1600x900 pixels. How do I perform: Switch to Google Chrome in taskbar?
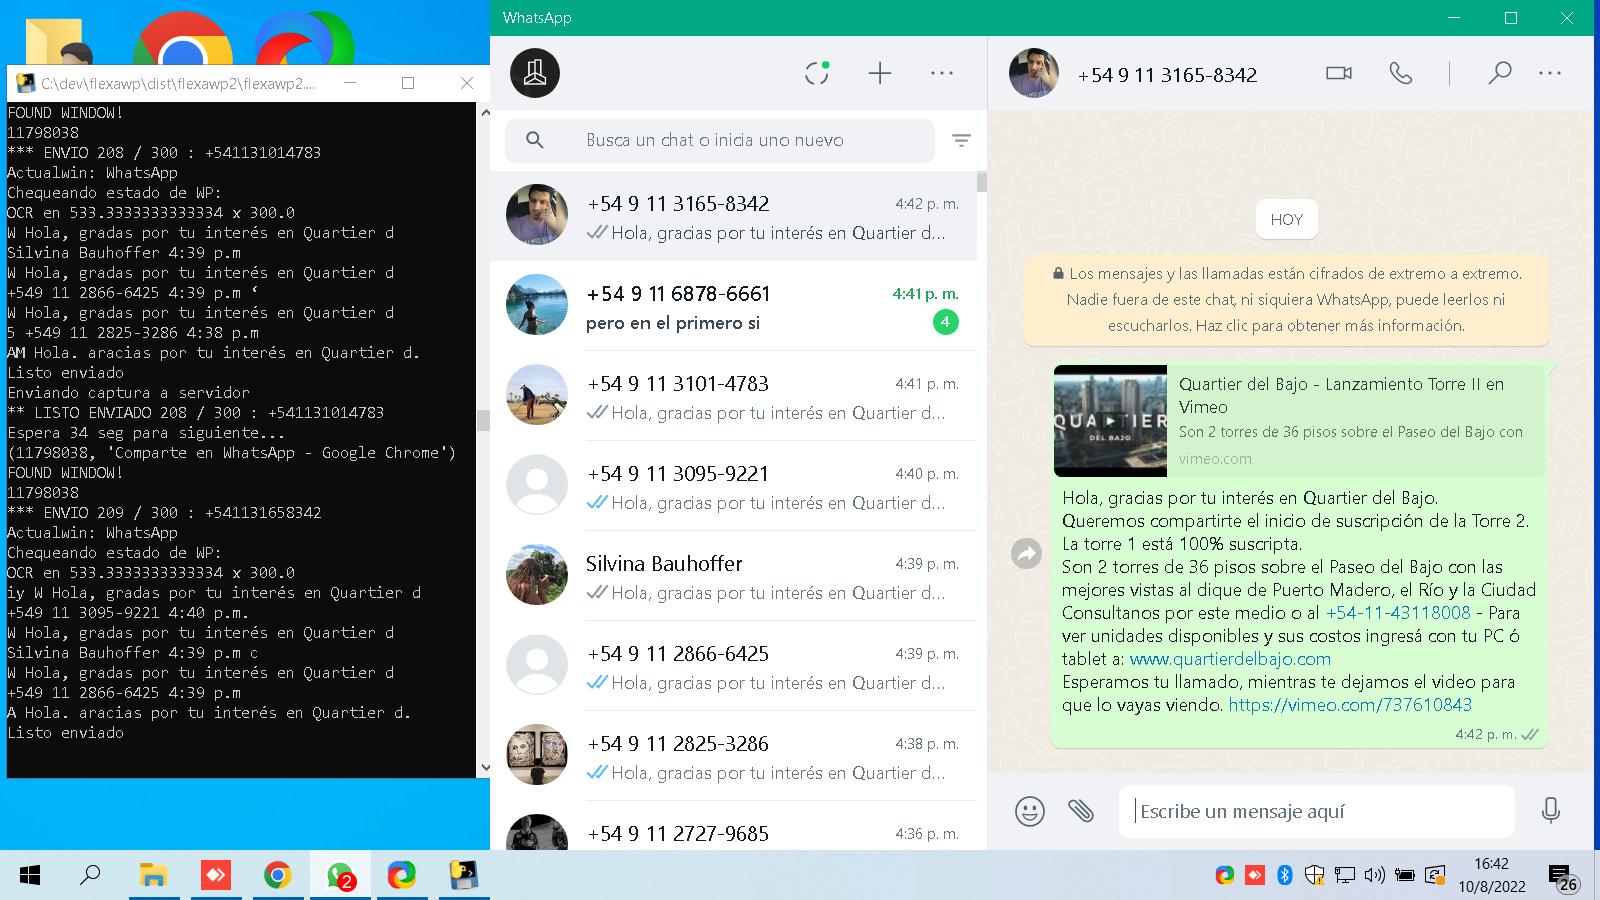click(x=277, y=876)
